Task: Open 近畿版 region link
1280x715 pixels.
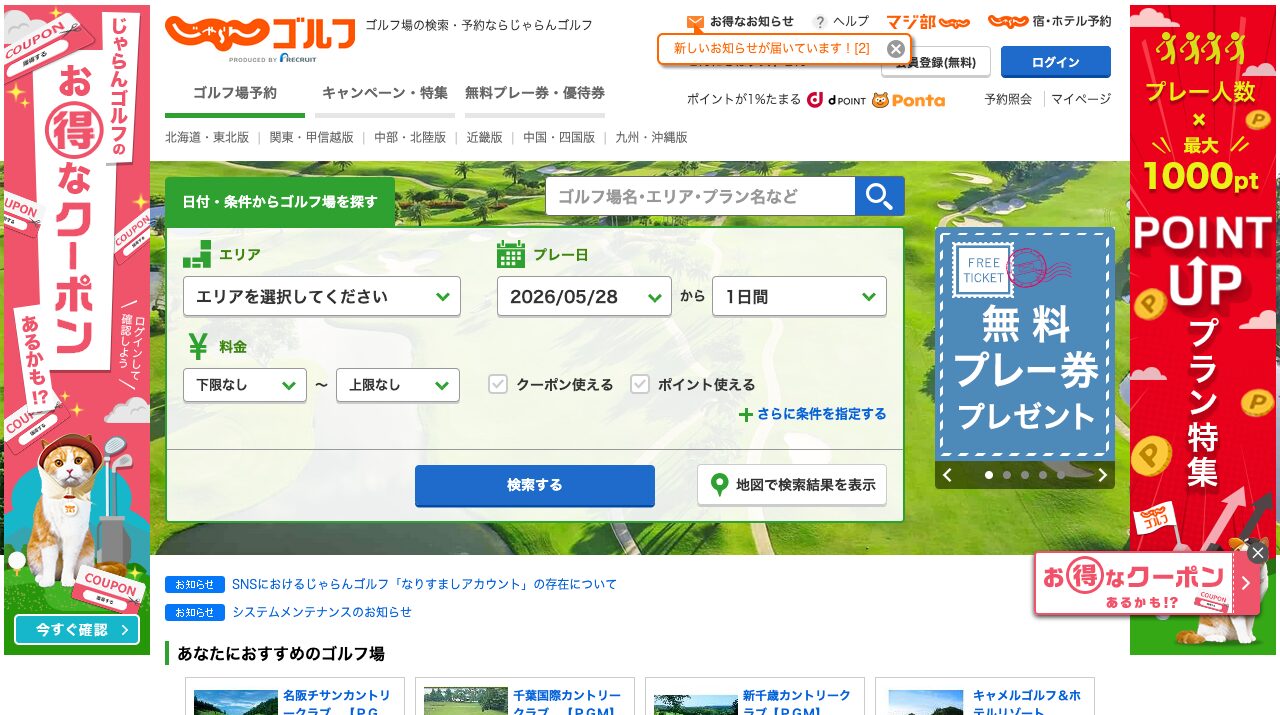Action: (485, 138)
